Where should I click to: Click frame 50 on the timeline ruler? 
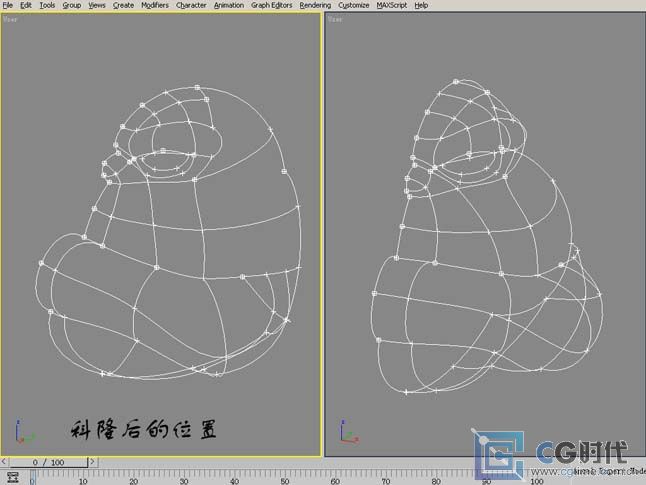point(285,481)
